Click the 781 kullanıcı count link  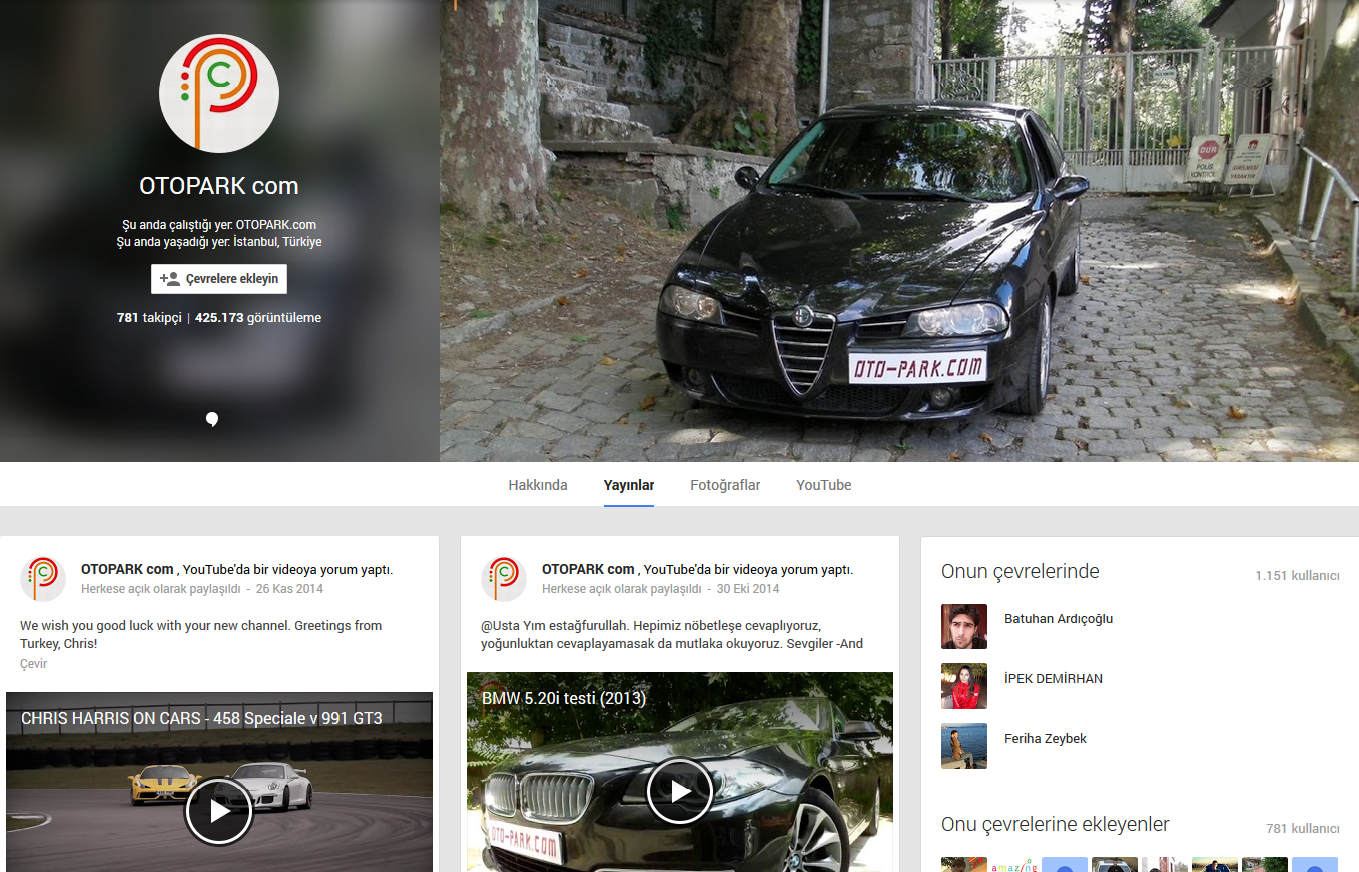coord(1302,829)
